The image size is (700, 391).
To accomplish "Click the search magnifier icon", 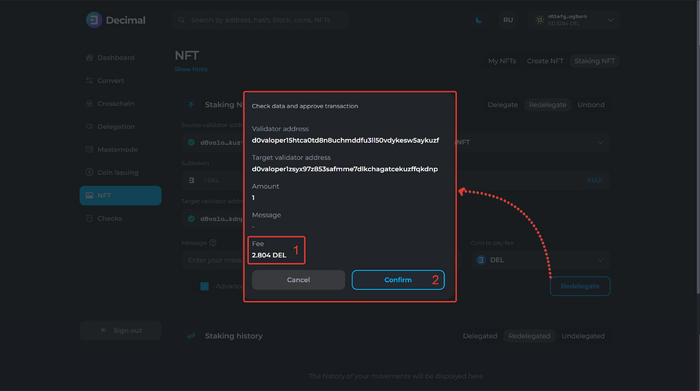I will pyautogui.click(x=181, y=20).
